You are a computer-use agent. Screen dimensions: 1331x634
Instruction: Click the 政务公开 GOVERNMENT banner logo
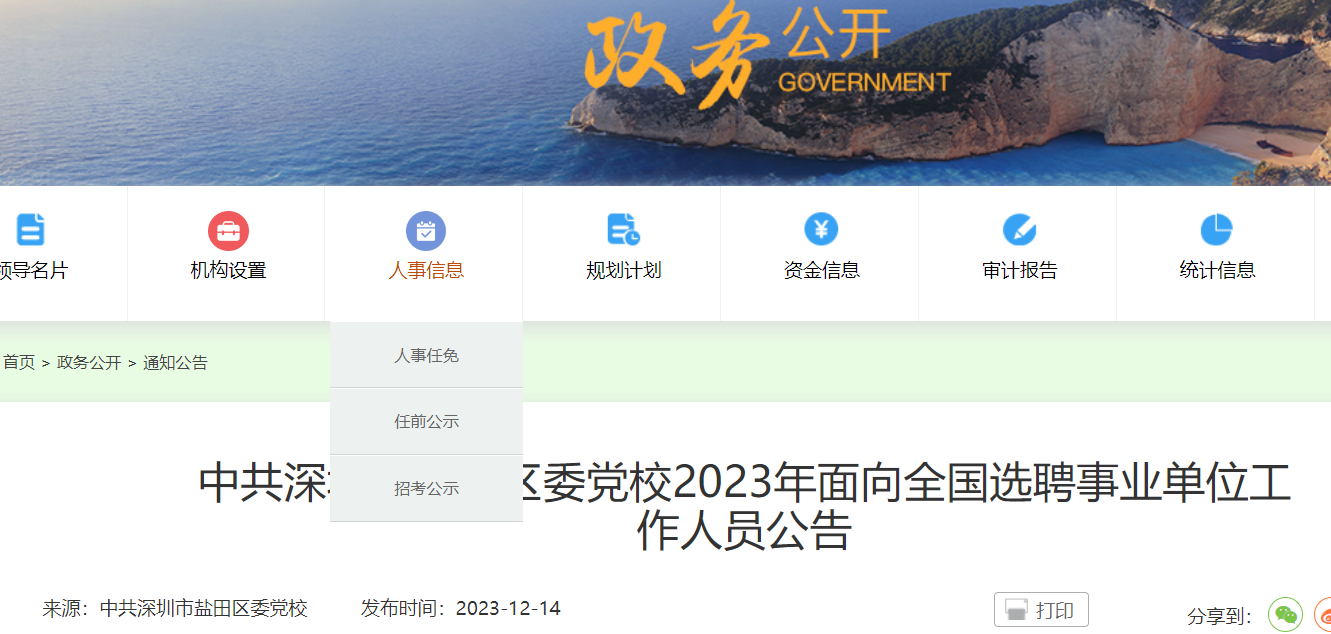(x=768, y=57)
